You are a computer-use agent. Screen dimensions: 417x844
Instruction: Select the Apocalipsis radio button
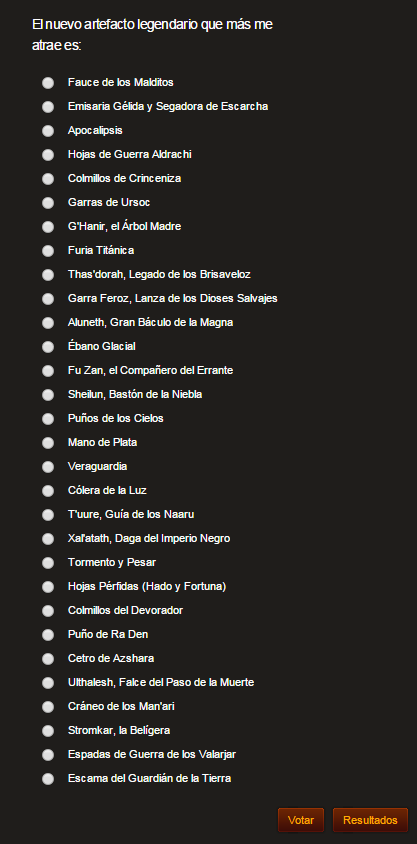click(x=48, y=131)
